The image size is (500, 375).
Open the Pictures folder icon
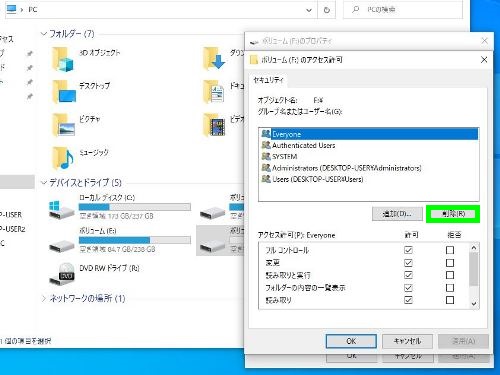tap(63, 125)
